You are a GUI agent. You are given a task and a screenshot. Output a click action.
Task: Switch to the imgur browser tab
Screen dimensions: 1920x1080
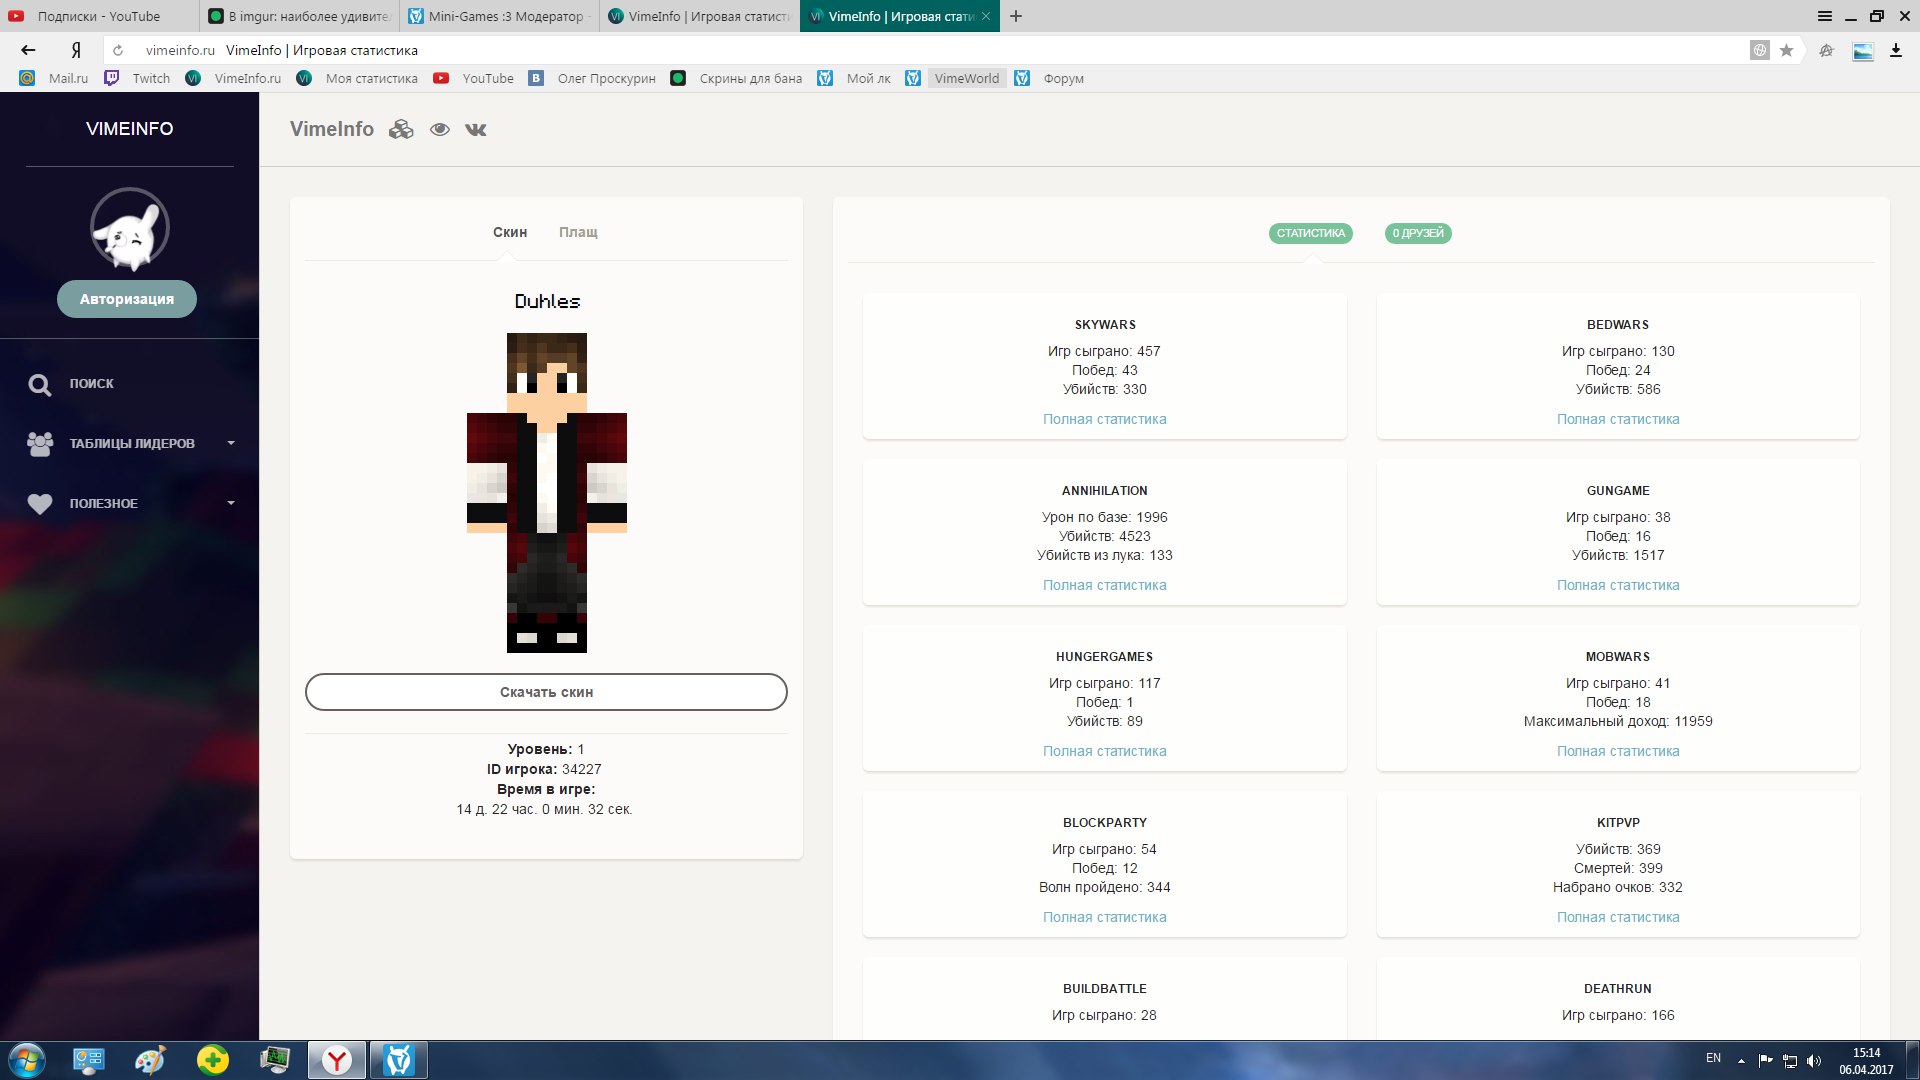(x=300, y=16)
